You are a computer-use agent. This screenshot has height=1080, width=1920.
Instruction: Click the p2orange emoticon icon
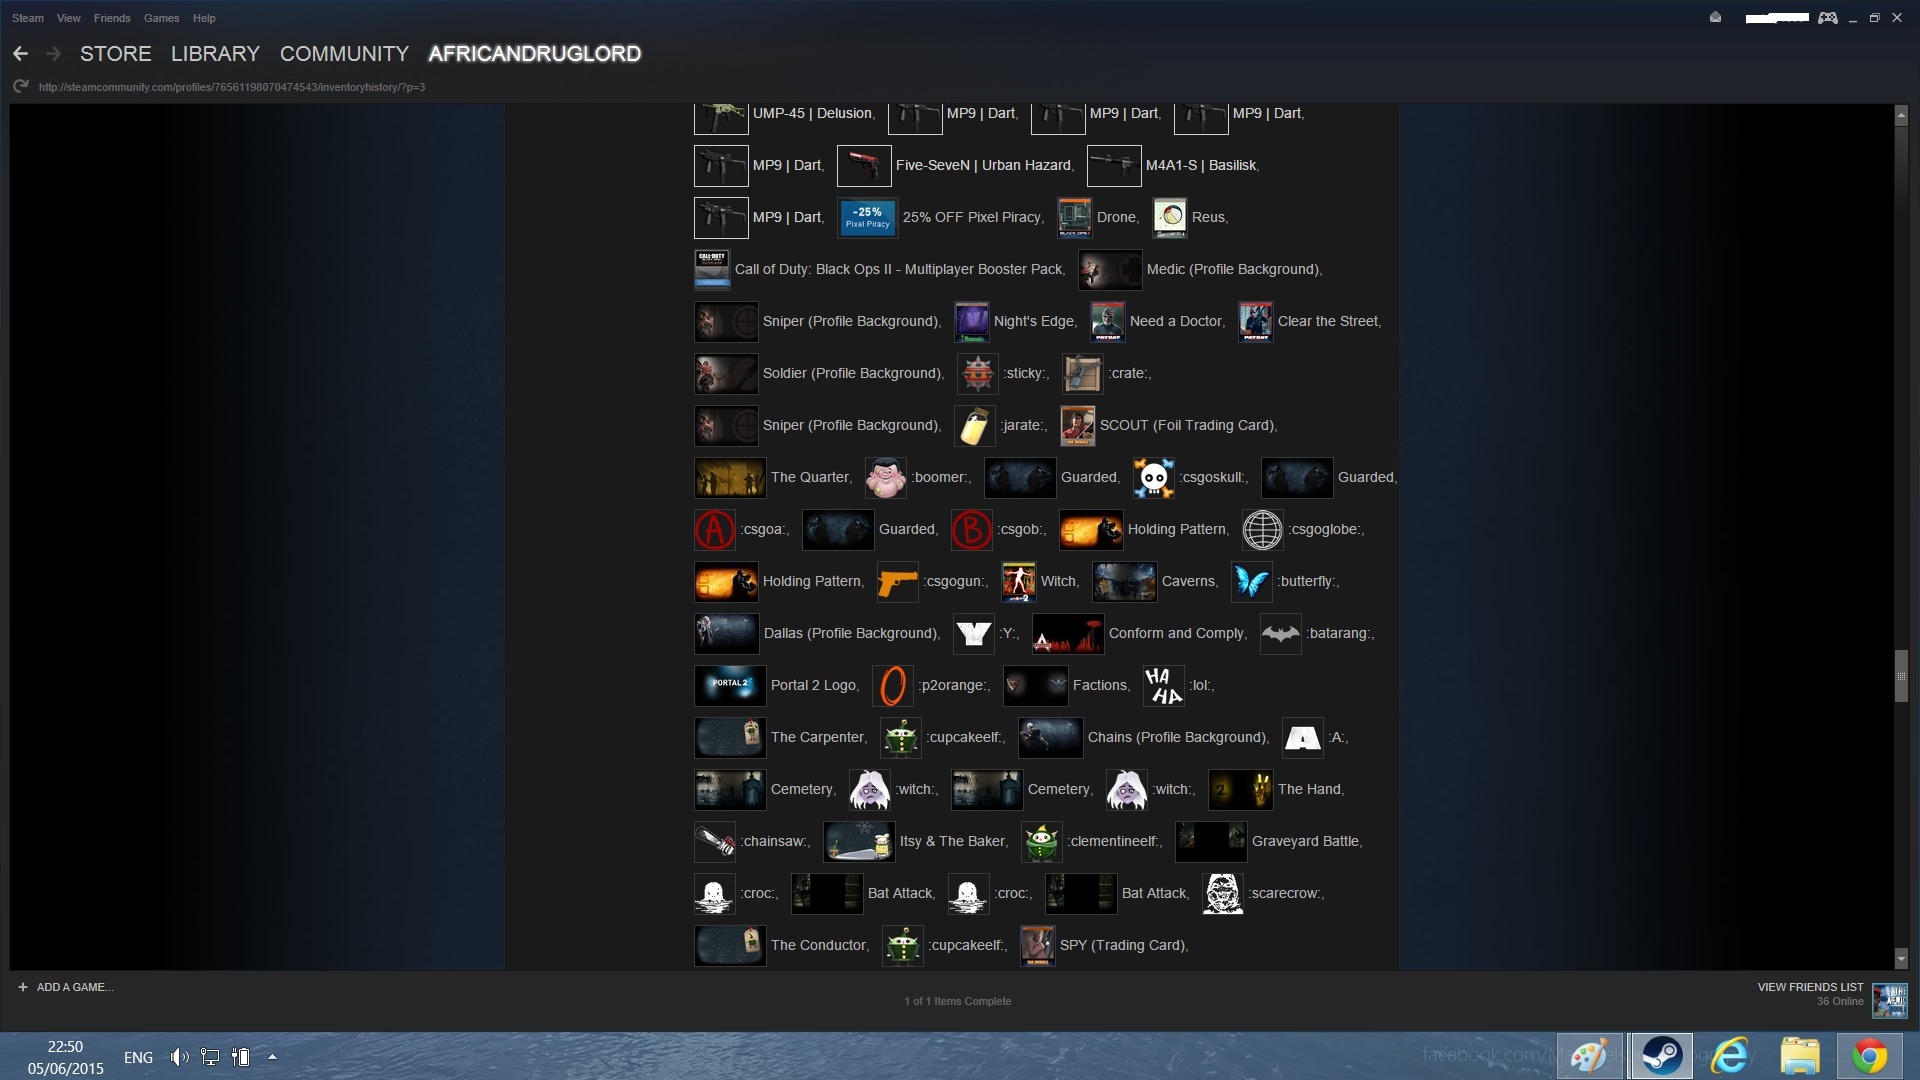(893, 686)
